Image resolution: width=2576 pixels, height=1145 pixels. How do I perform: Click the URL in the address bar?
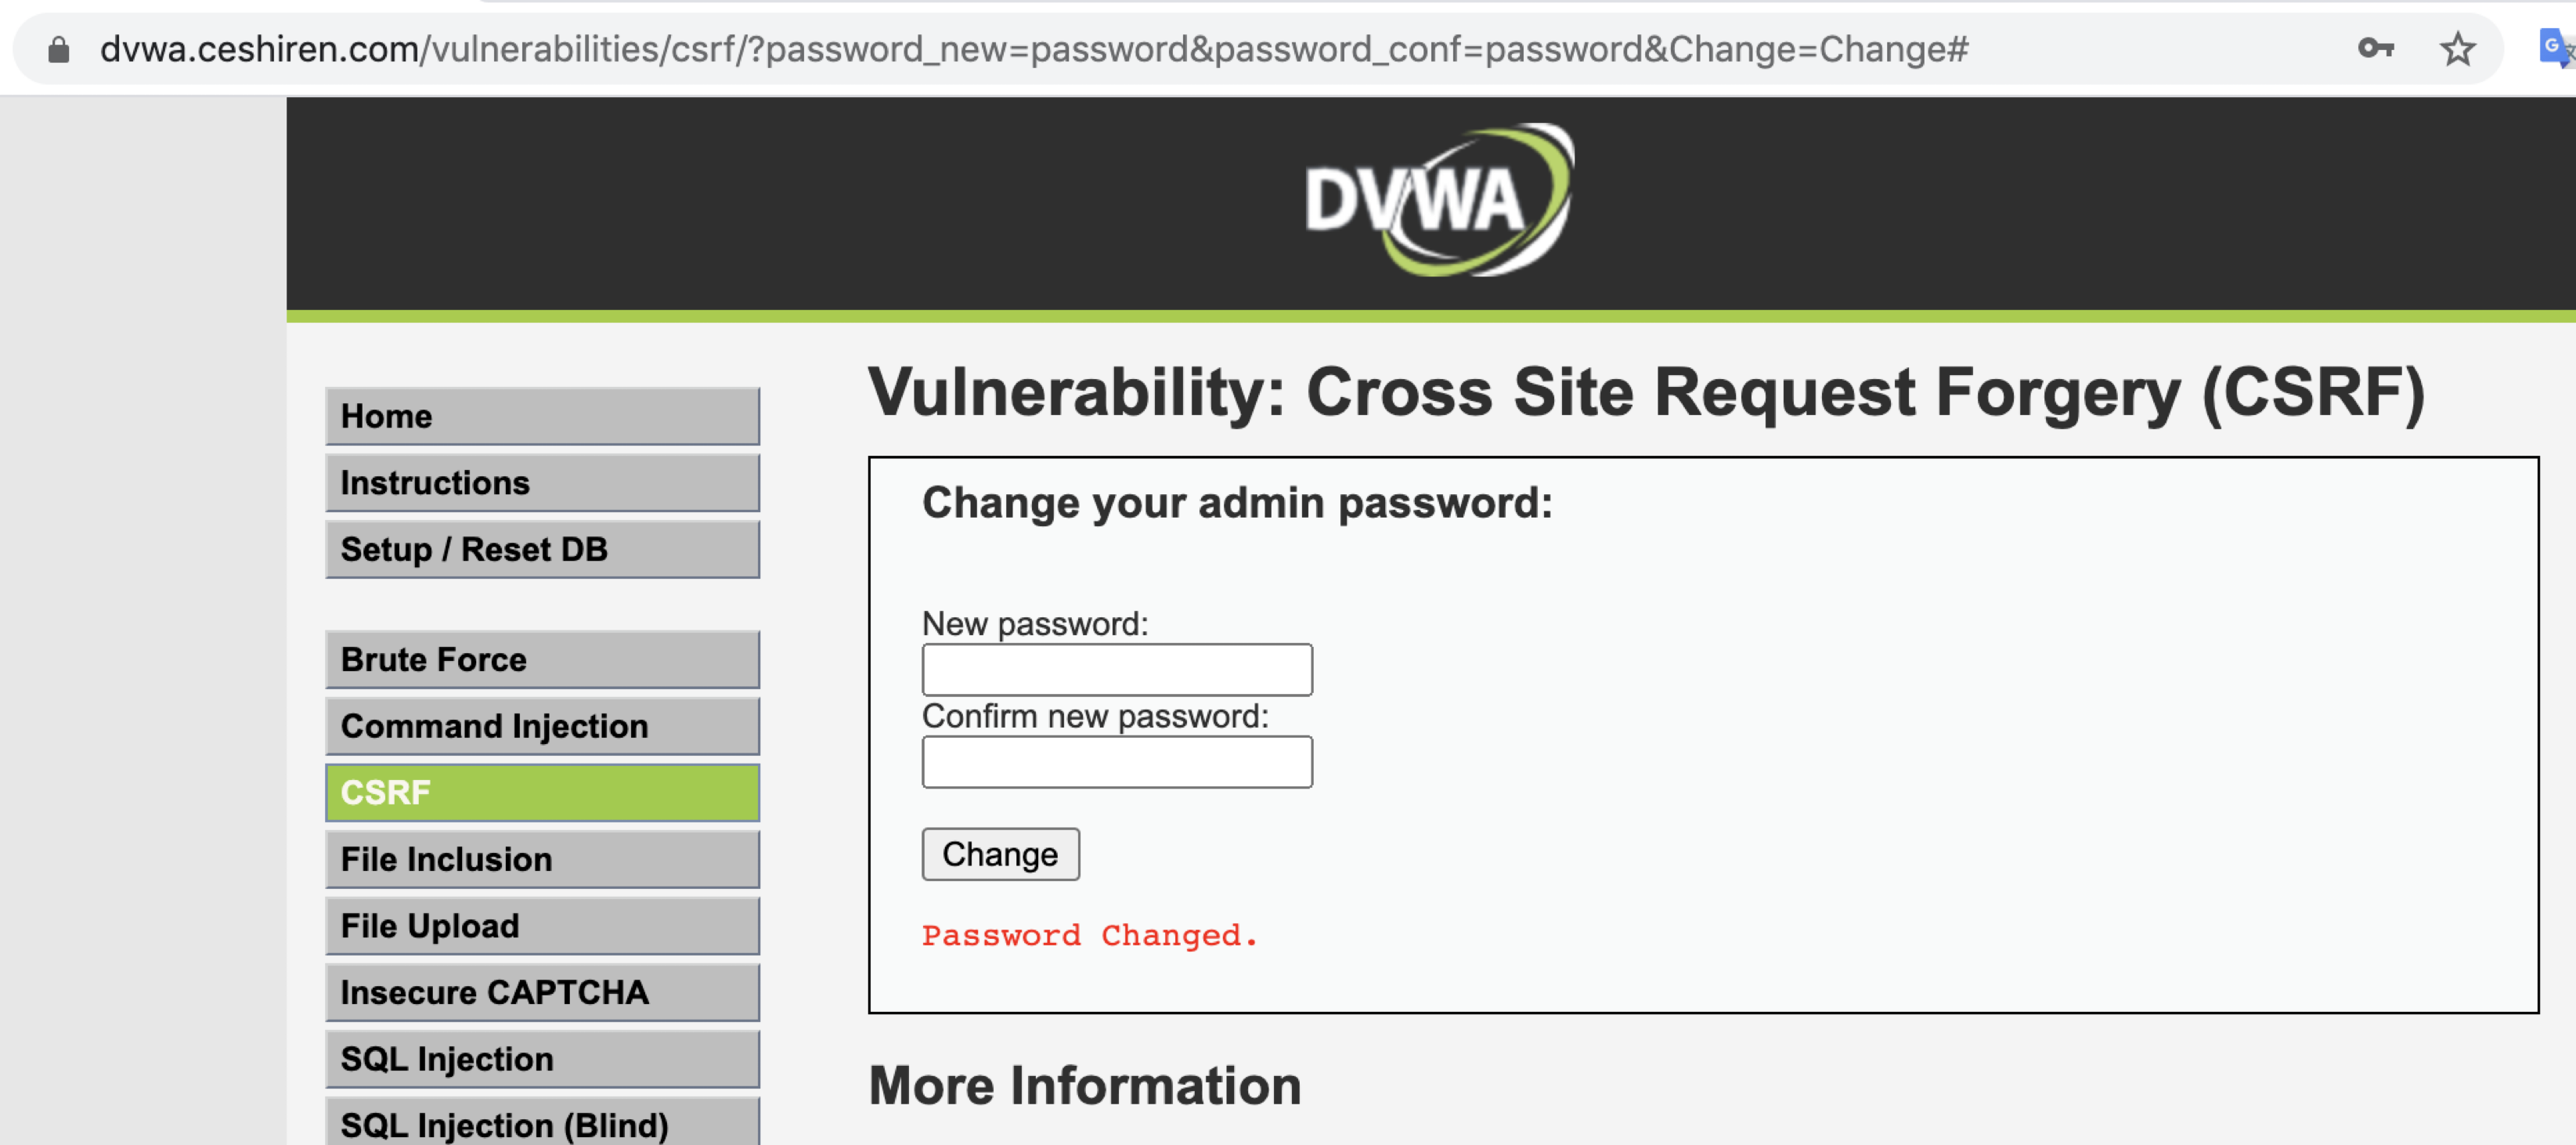1034,49
